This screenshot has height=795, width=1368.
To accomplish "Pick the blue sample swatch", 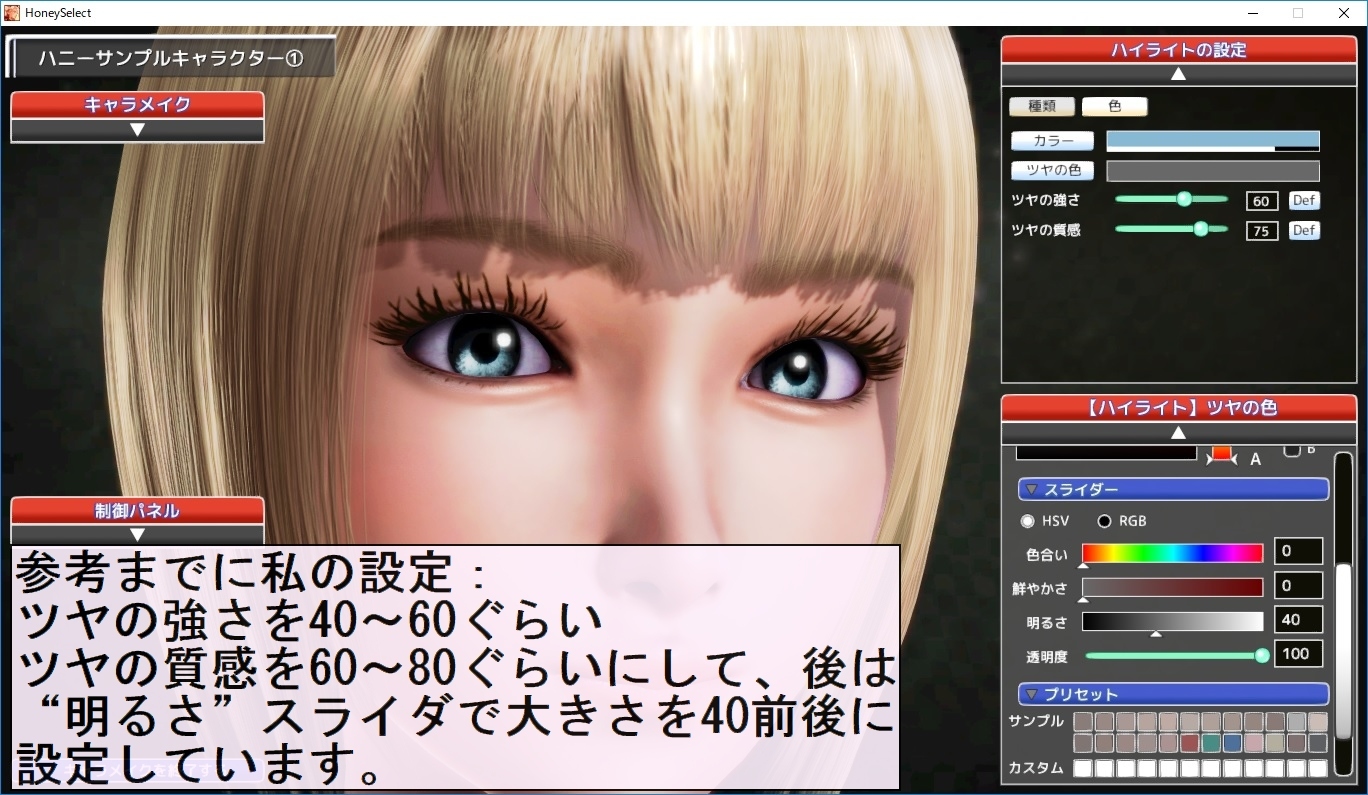I will tap(1232, 743).
